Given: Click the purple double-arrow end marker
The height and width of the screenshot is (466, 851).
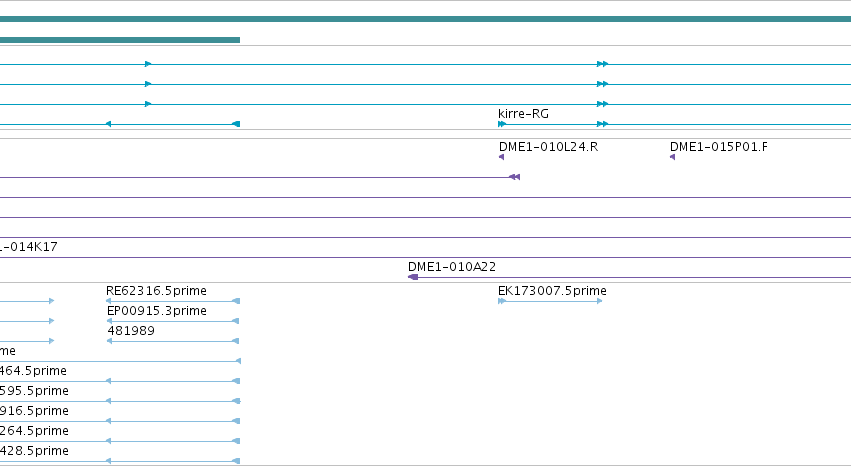Looking at the screenshot, I should [515, 177].
